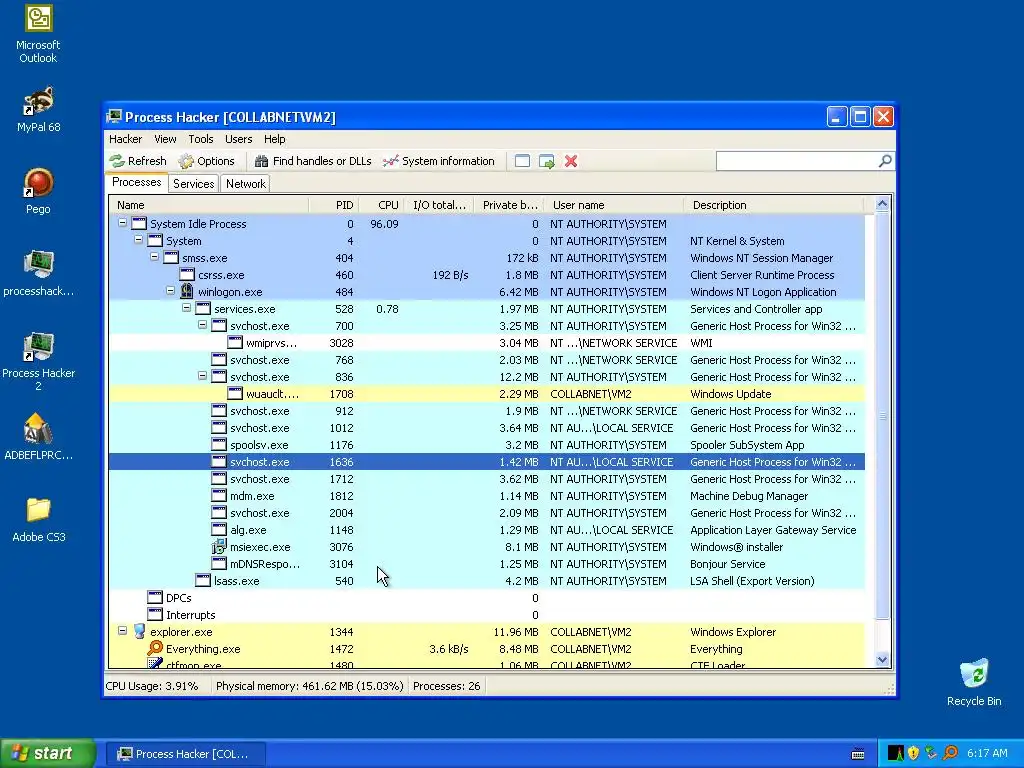Select the mDNSRespo Bonjour Service row
The height and width of the screenshot is (768, 1024).
pyautogui.click(x=487, y=564)
